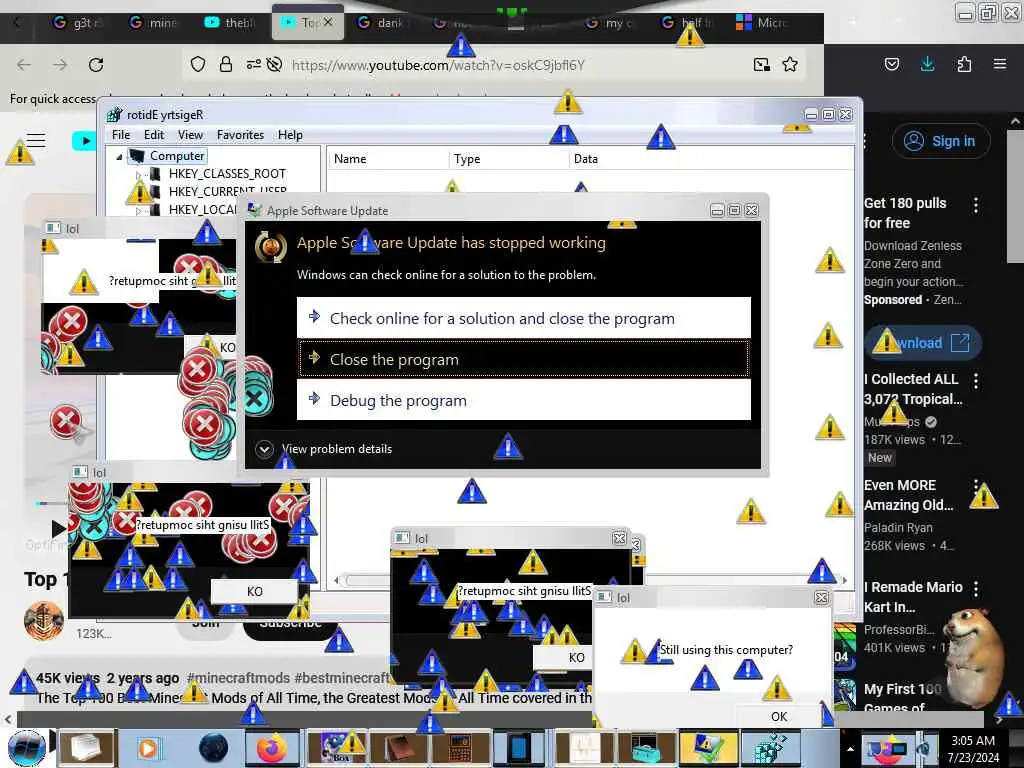Image resolution: width=1024 pixels, height=768 pixels.
Task: Click the #minecraftmods hashtag link
Action: click(x=238, y=678)
